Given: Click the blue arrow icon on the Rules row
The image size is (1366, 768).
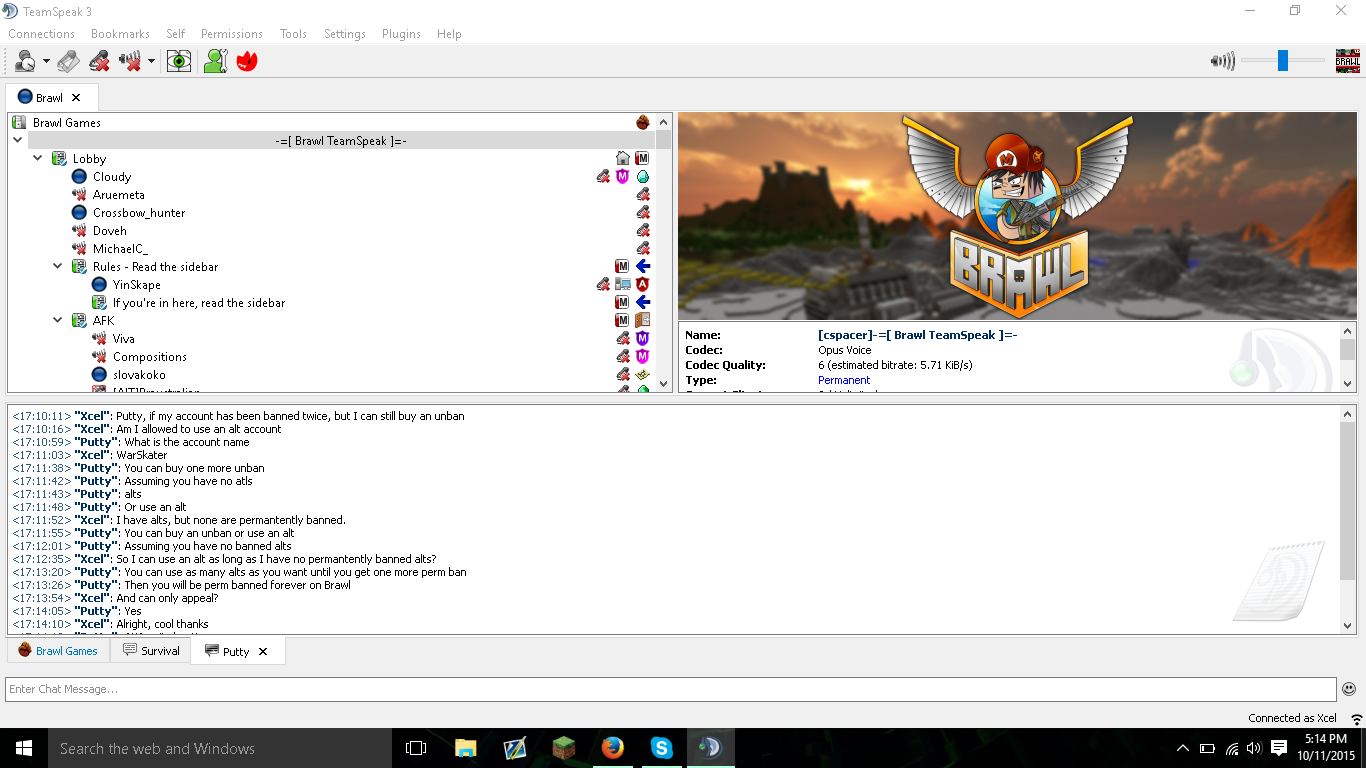Looking at the screenshot, I should pos(643,267).
